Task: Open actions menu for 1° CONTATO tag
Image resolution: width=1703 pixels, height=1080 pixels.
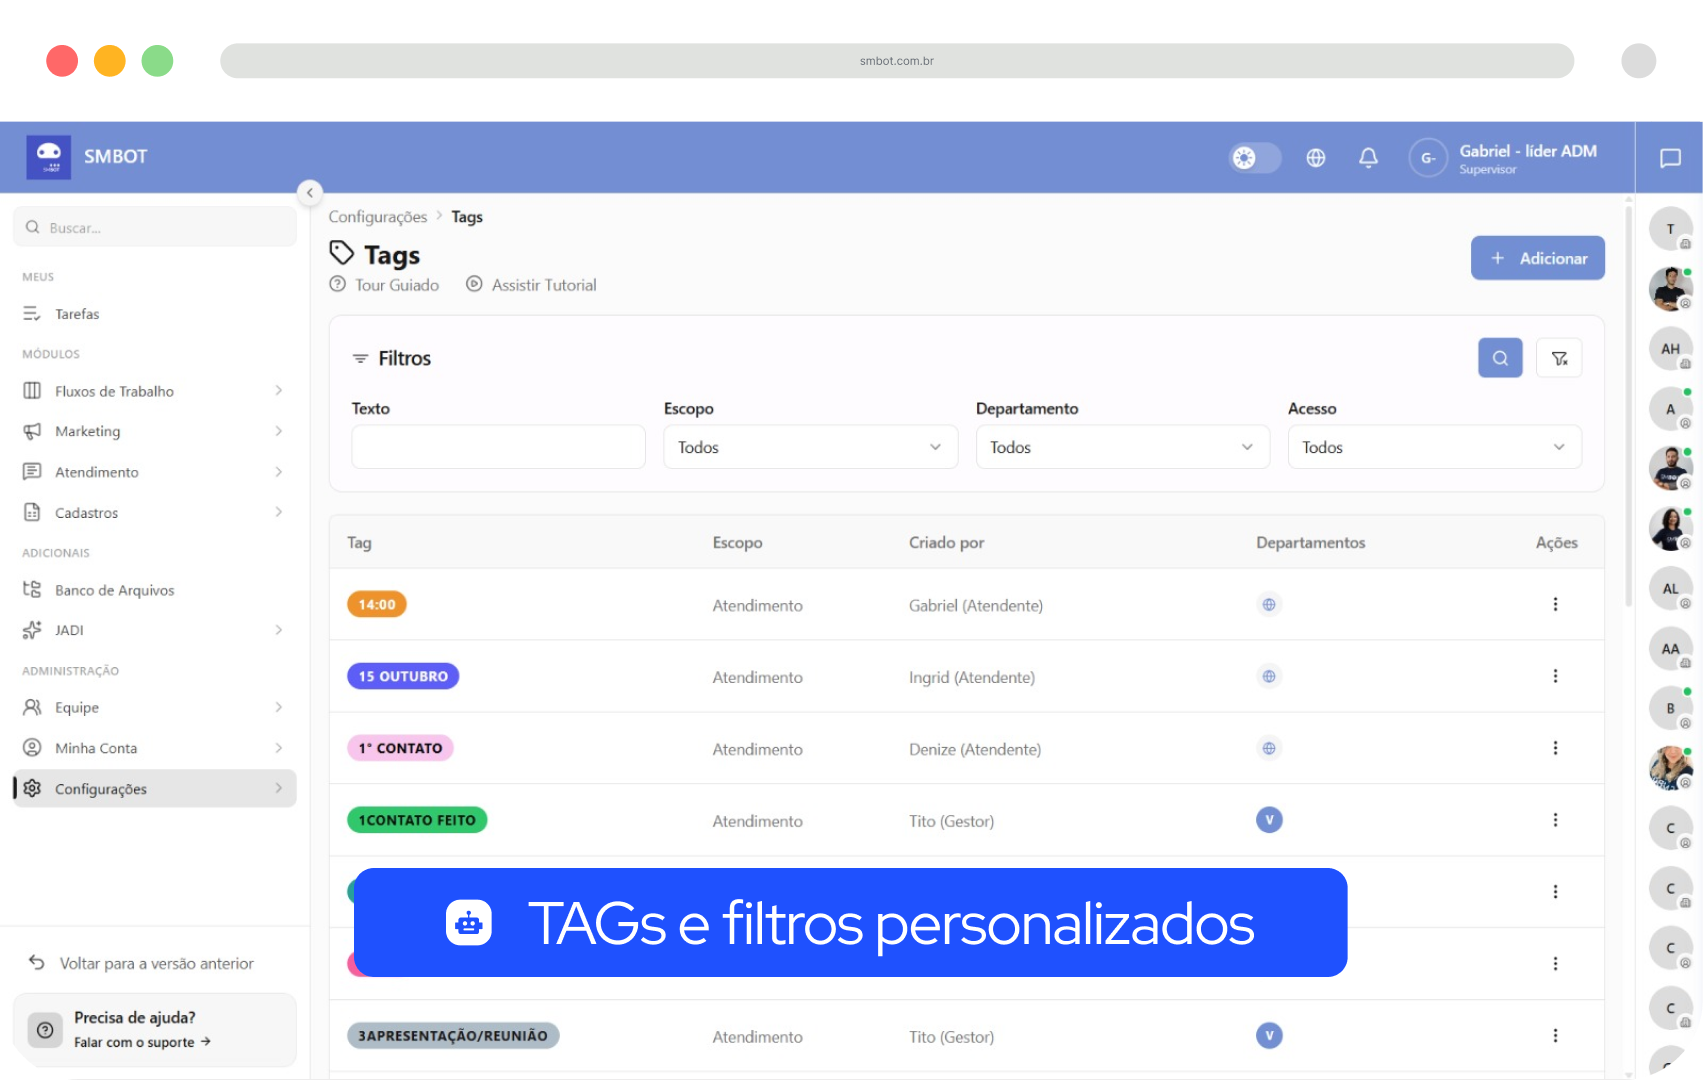Action: 1555,748
